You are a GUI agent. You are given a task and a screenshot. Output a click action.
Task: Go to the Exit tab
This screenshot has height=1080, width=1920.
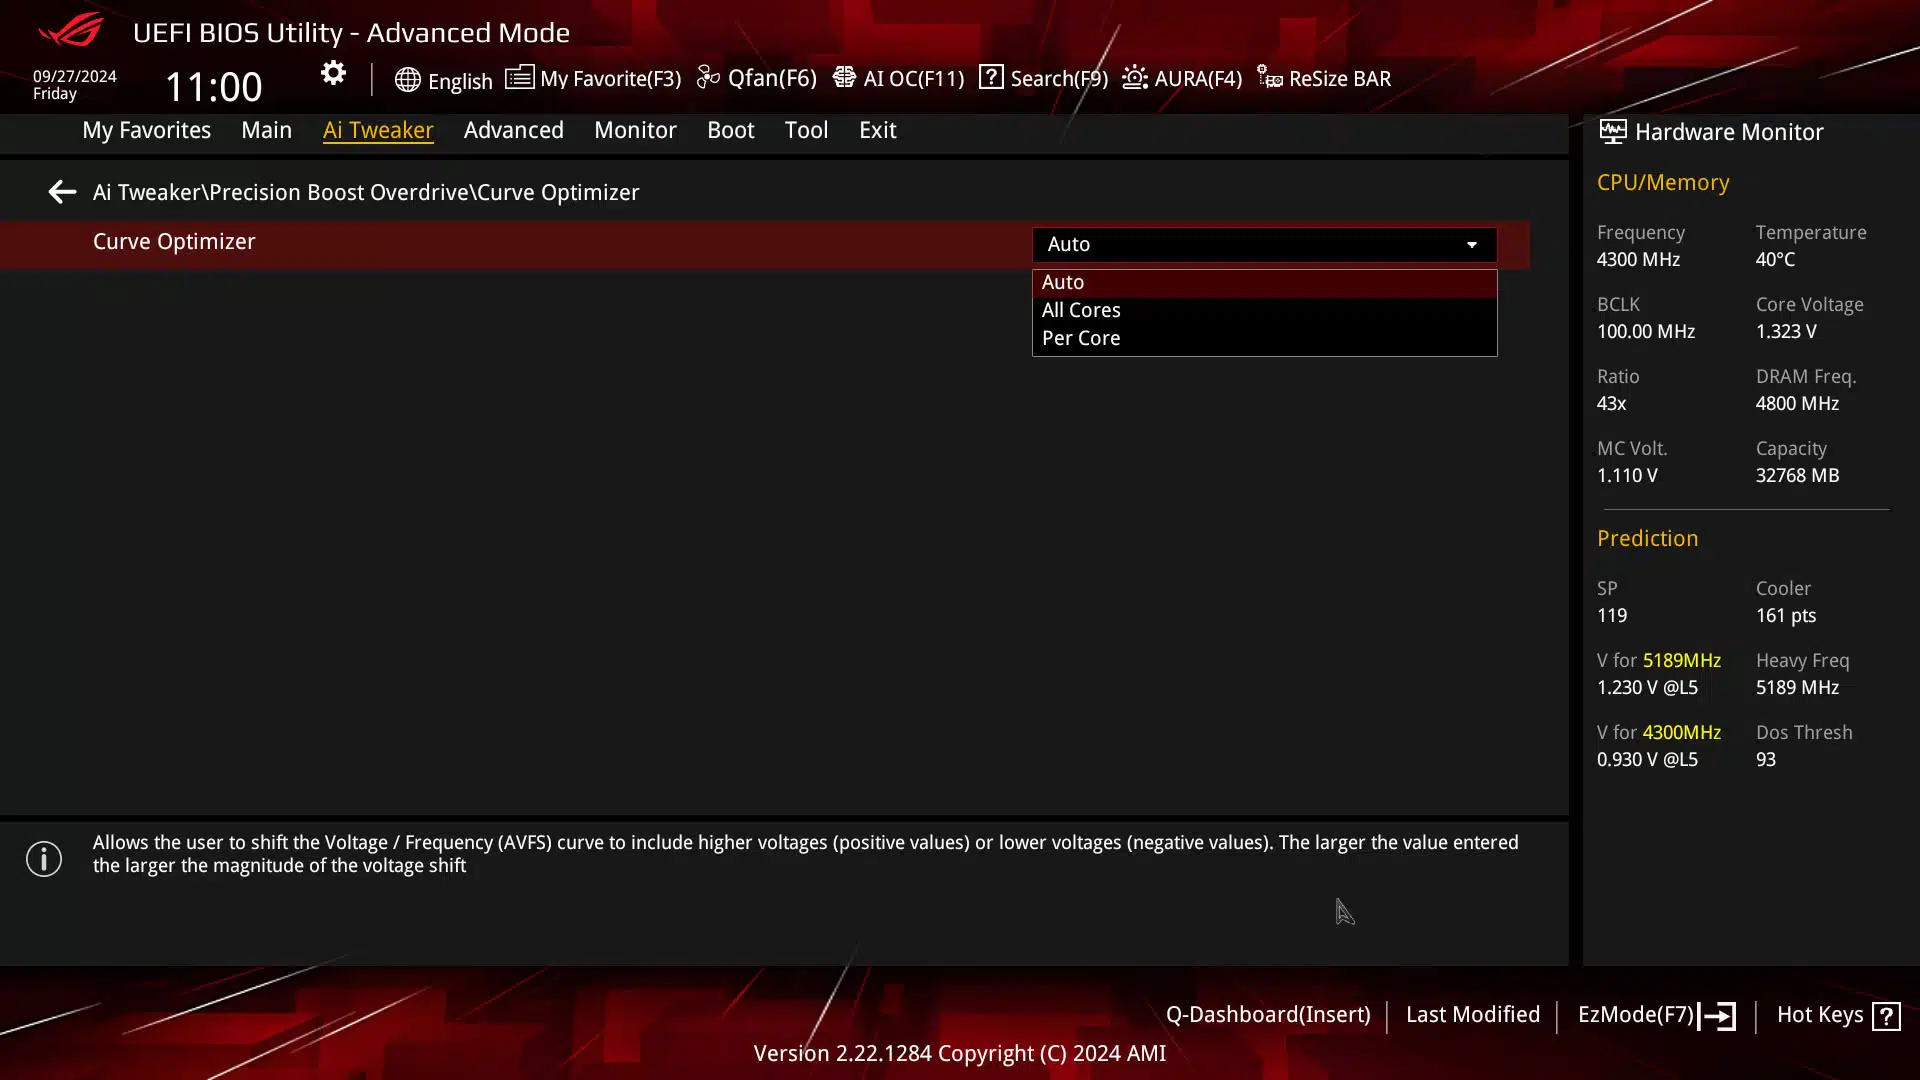pos(877,130)
